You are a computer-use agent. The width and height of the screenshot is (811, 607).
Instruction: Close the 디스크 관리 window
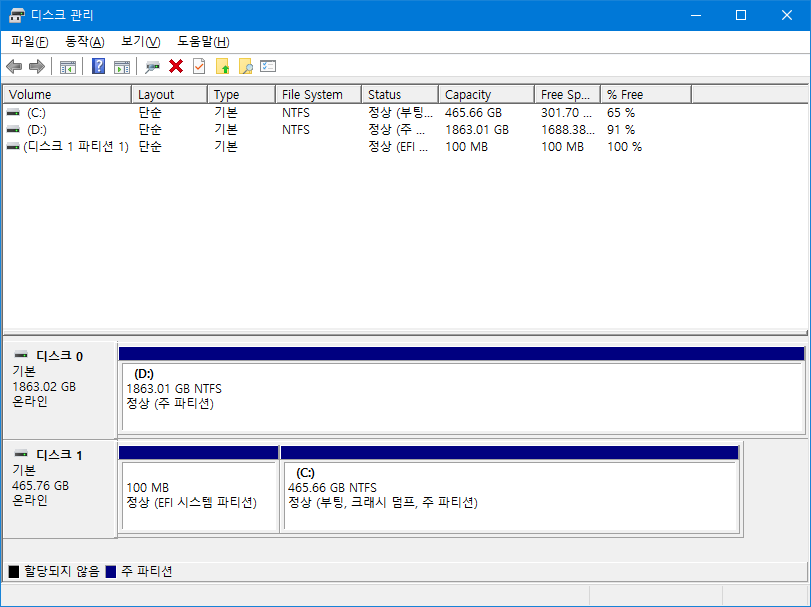pyautogui.click(x=787, y=15)
